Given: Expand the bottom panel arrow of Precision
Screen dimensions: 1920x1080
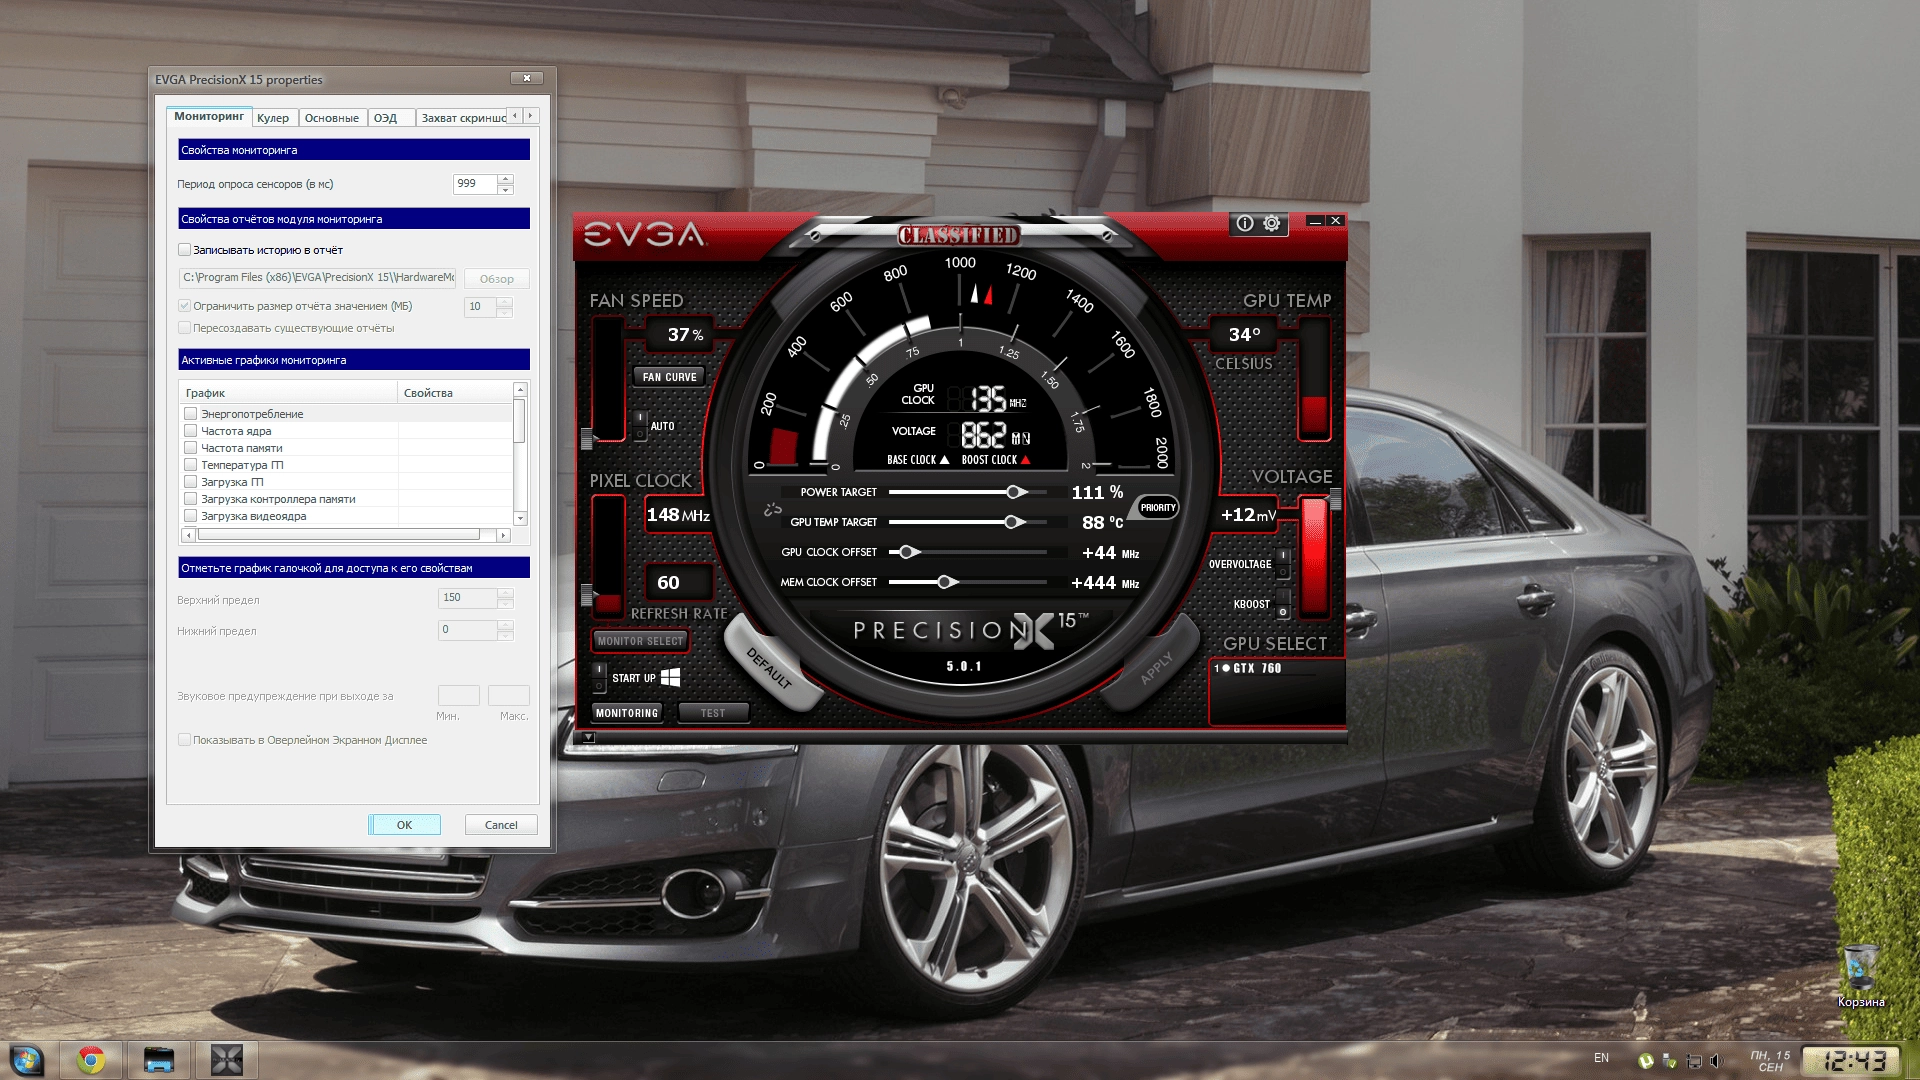Looking at the screenshot, I should pos(588,737).
